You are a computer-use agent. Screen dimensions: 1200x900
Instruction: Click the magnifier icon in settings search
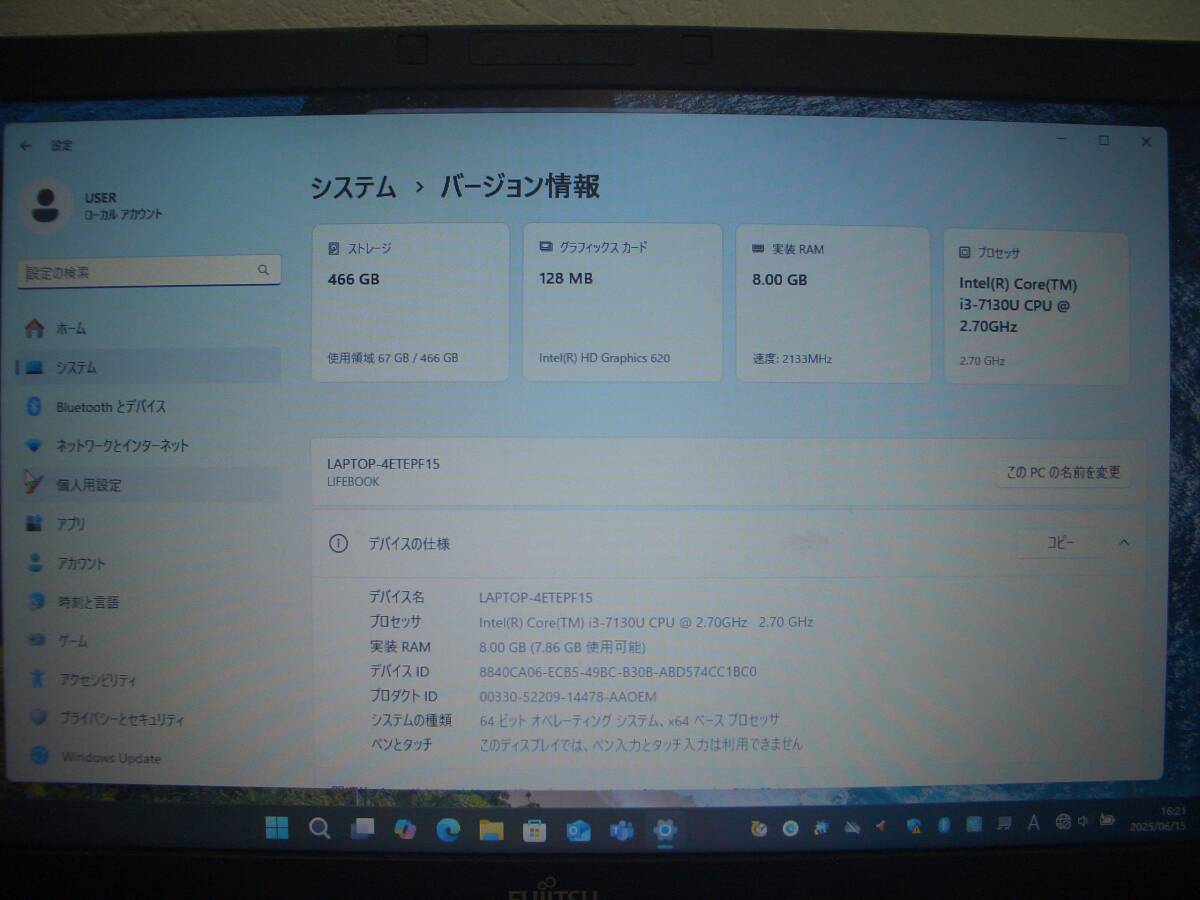click(x=263, y=270)
